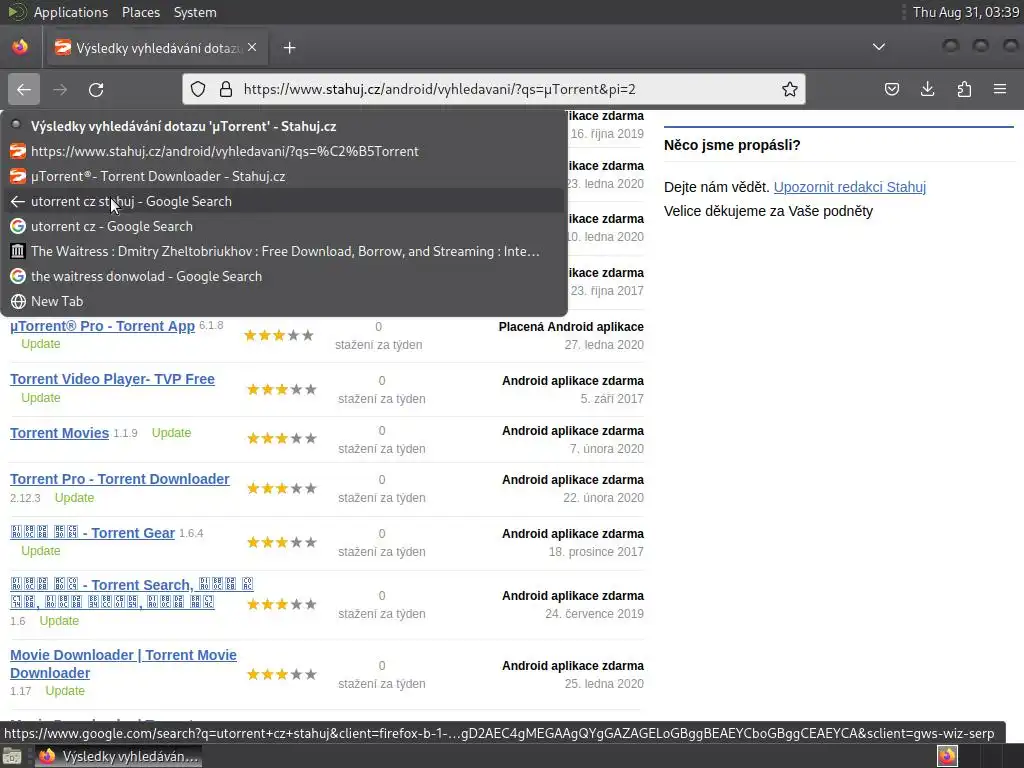Click the Placená Android aplikace label
This screenshot has height=768, width=1024.
pyautogui.click(x=571, y=327)
